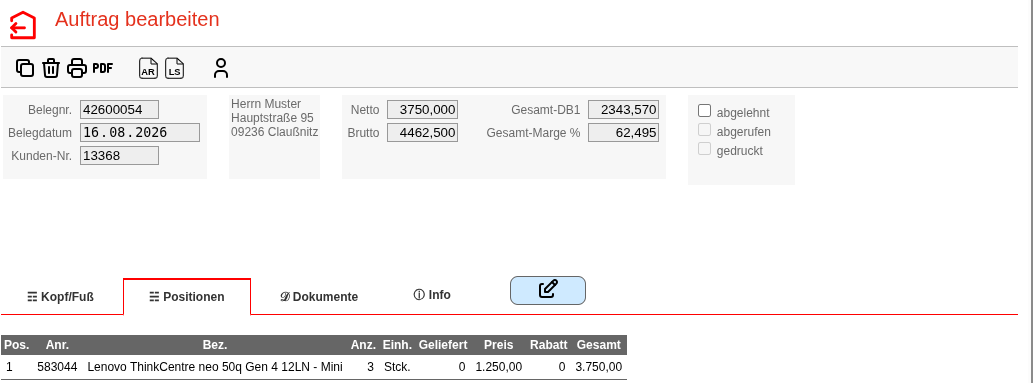Click the address text '09236 Claußnitz'

click(x=275, y=132)
